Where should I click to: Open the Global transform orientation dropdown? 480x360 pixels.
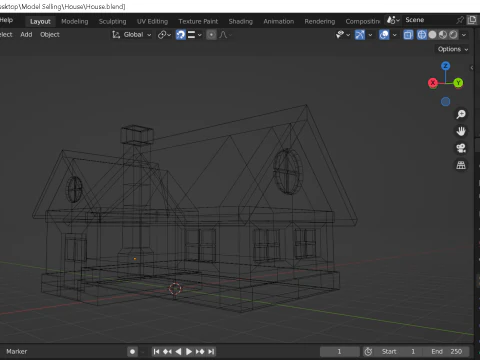pyautogui.click(x=132, y=35)
